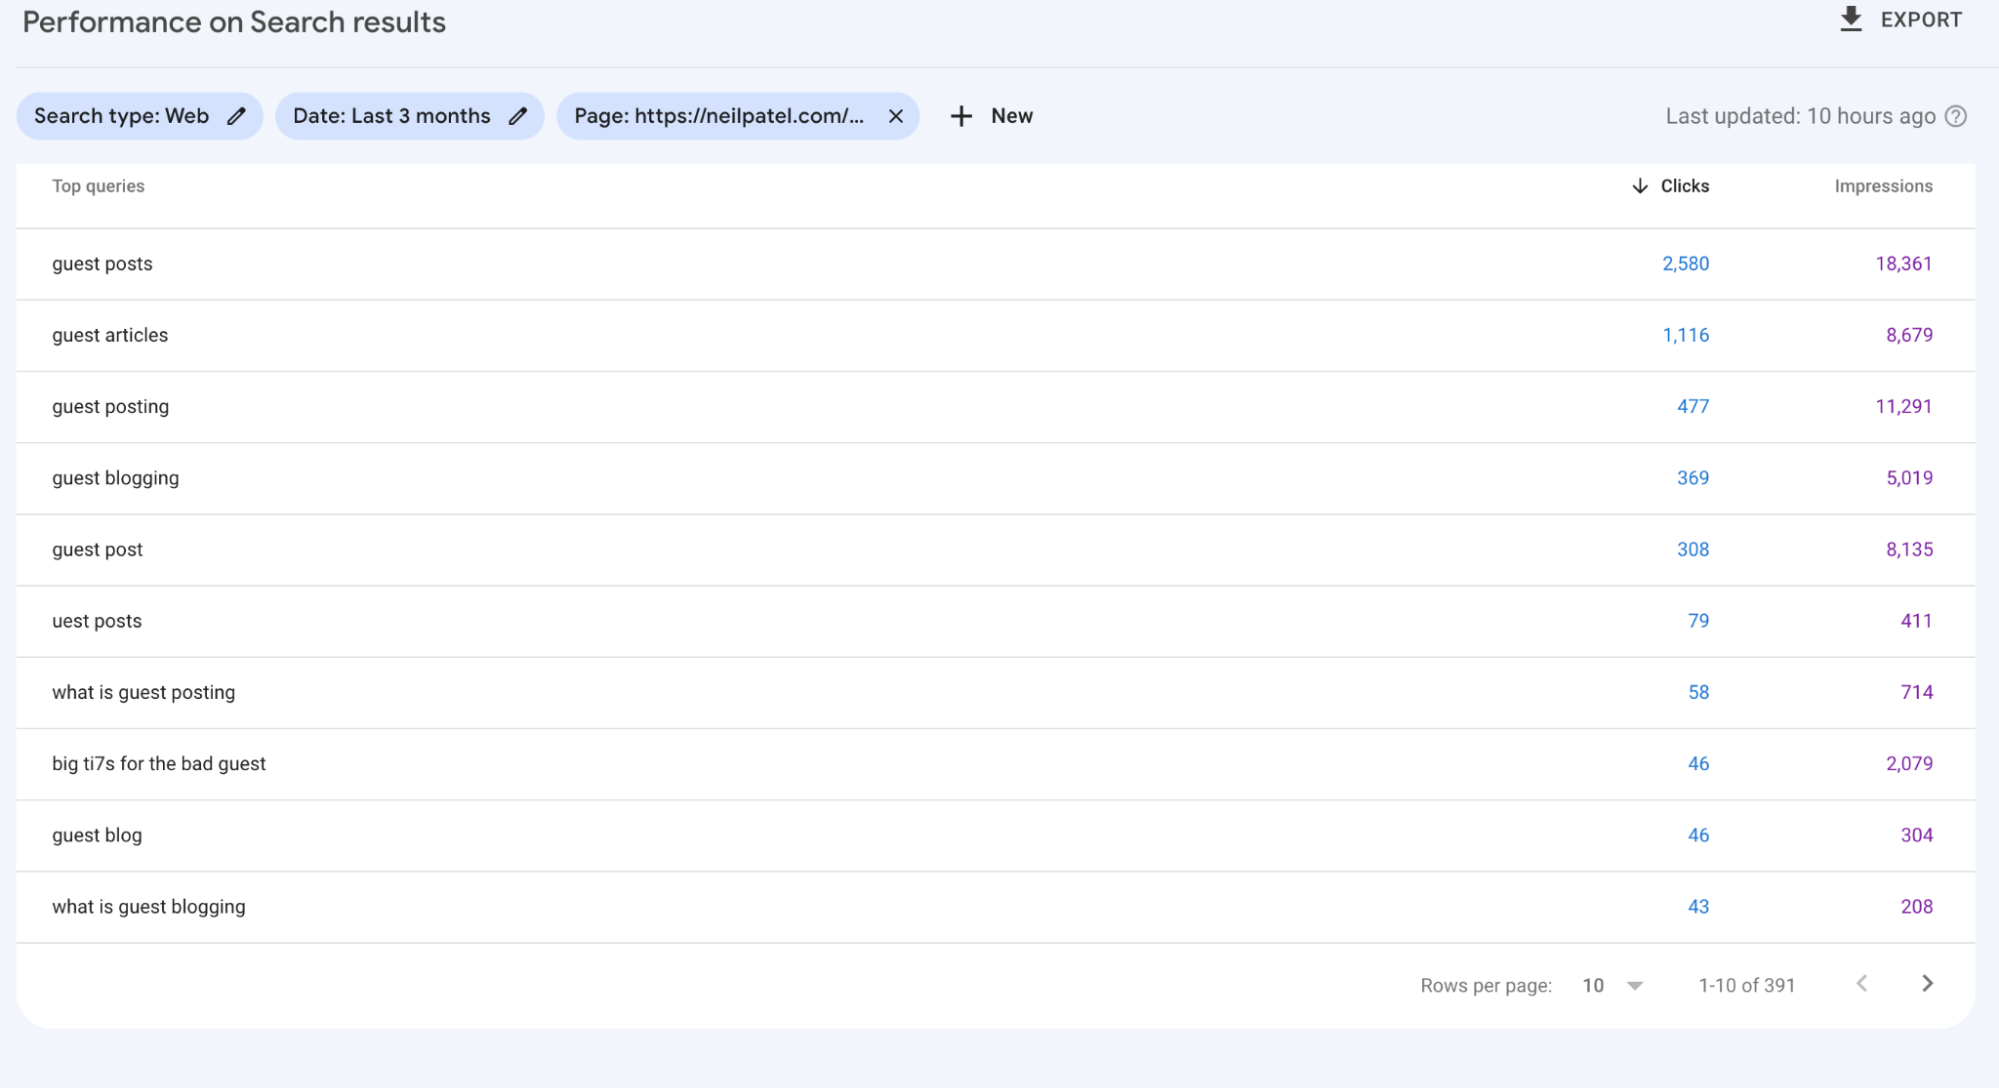This screenshot has width=1999, height=1089.
Task: Go to previous page of results
Action: pyautogui.click(x=1862, y=984)
